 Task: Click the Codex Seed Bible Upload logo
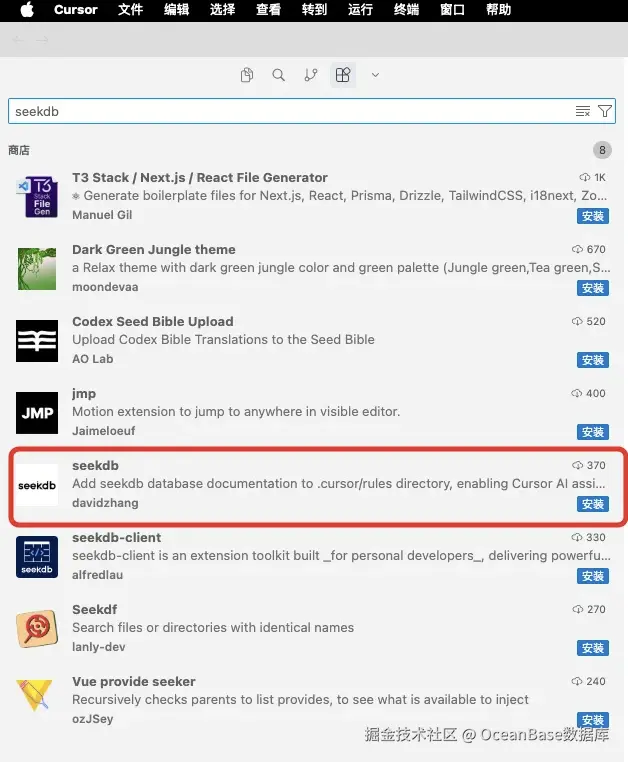[x=37, y=341]
